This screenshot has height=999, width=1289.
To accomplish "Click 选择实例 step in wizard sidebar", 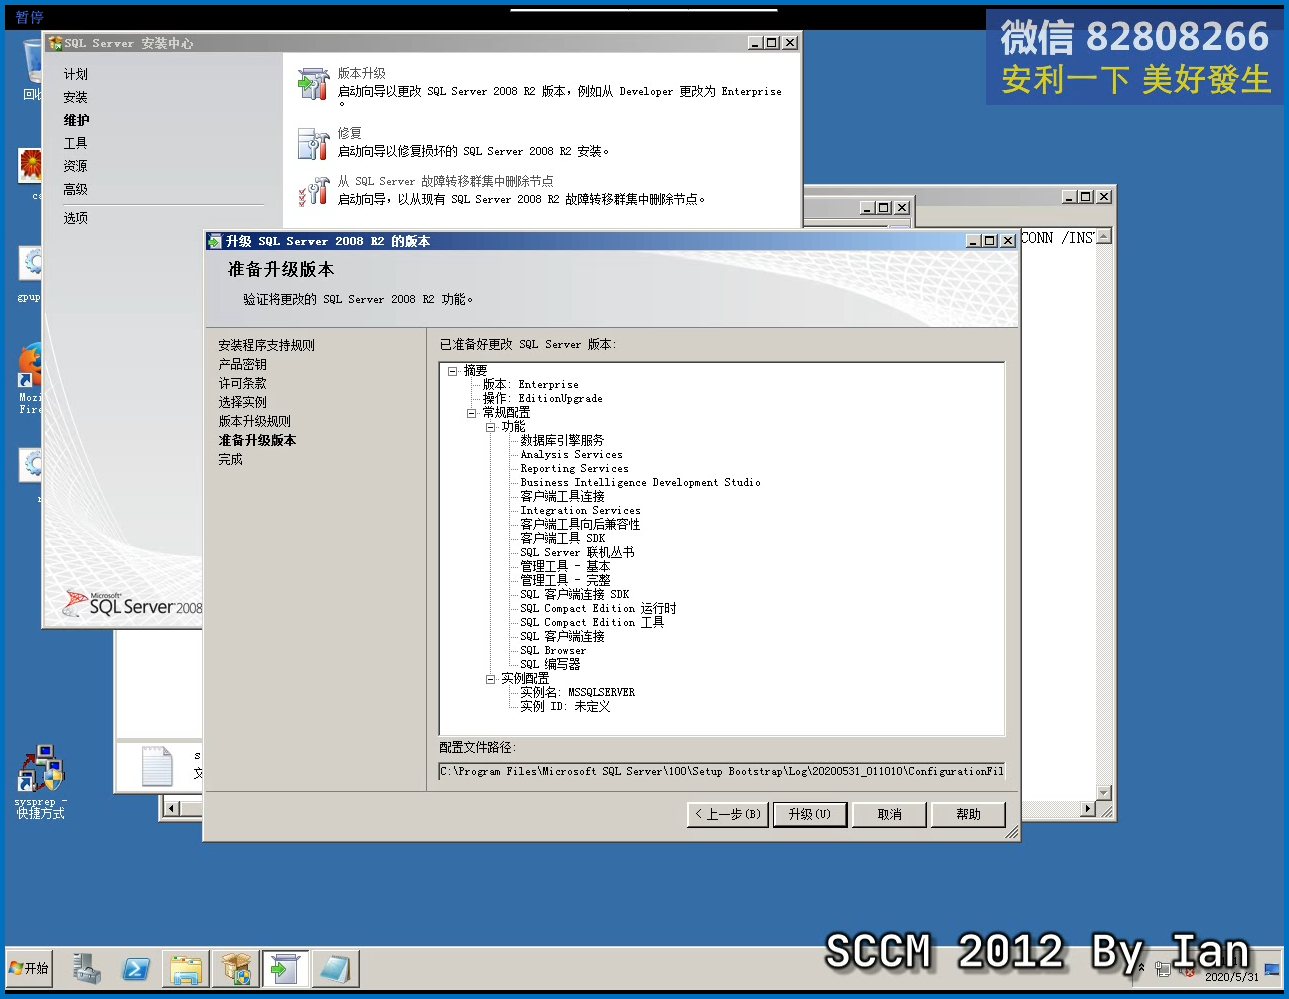I will pos(242,402).
